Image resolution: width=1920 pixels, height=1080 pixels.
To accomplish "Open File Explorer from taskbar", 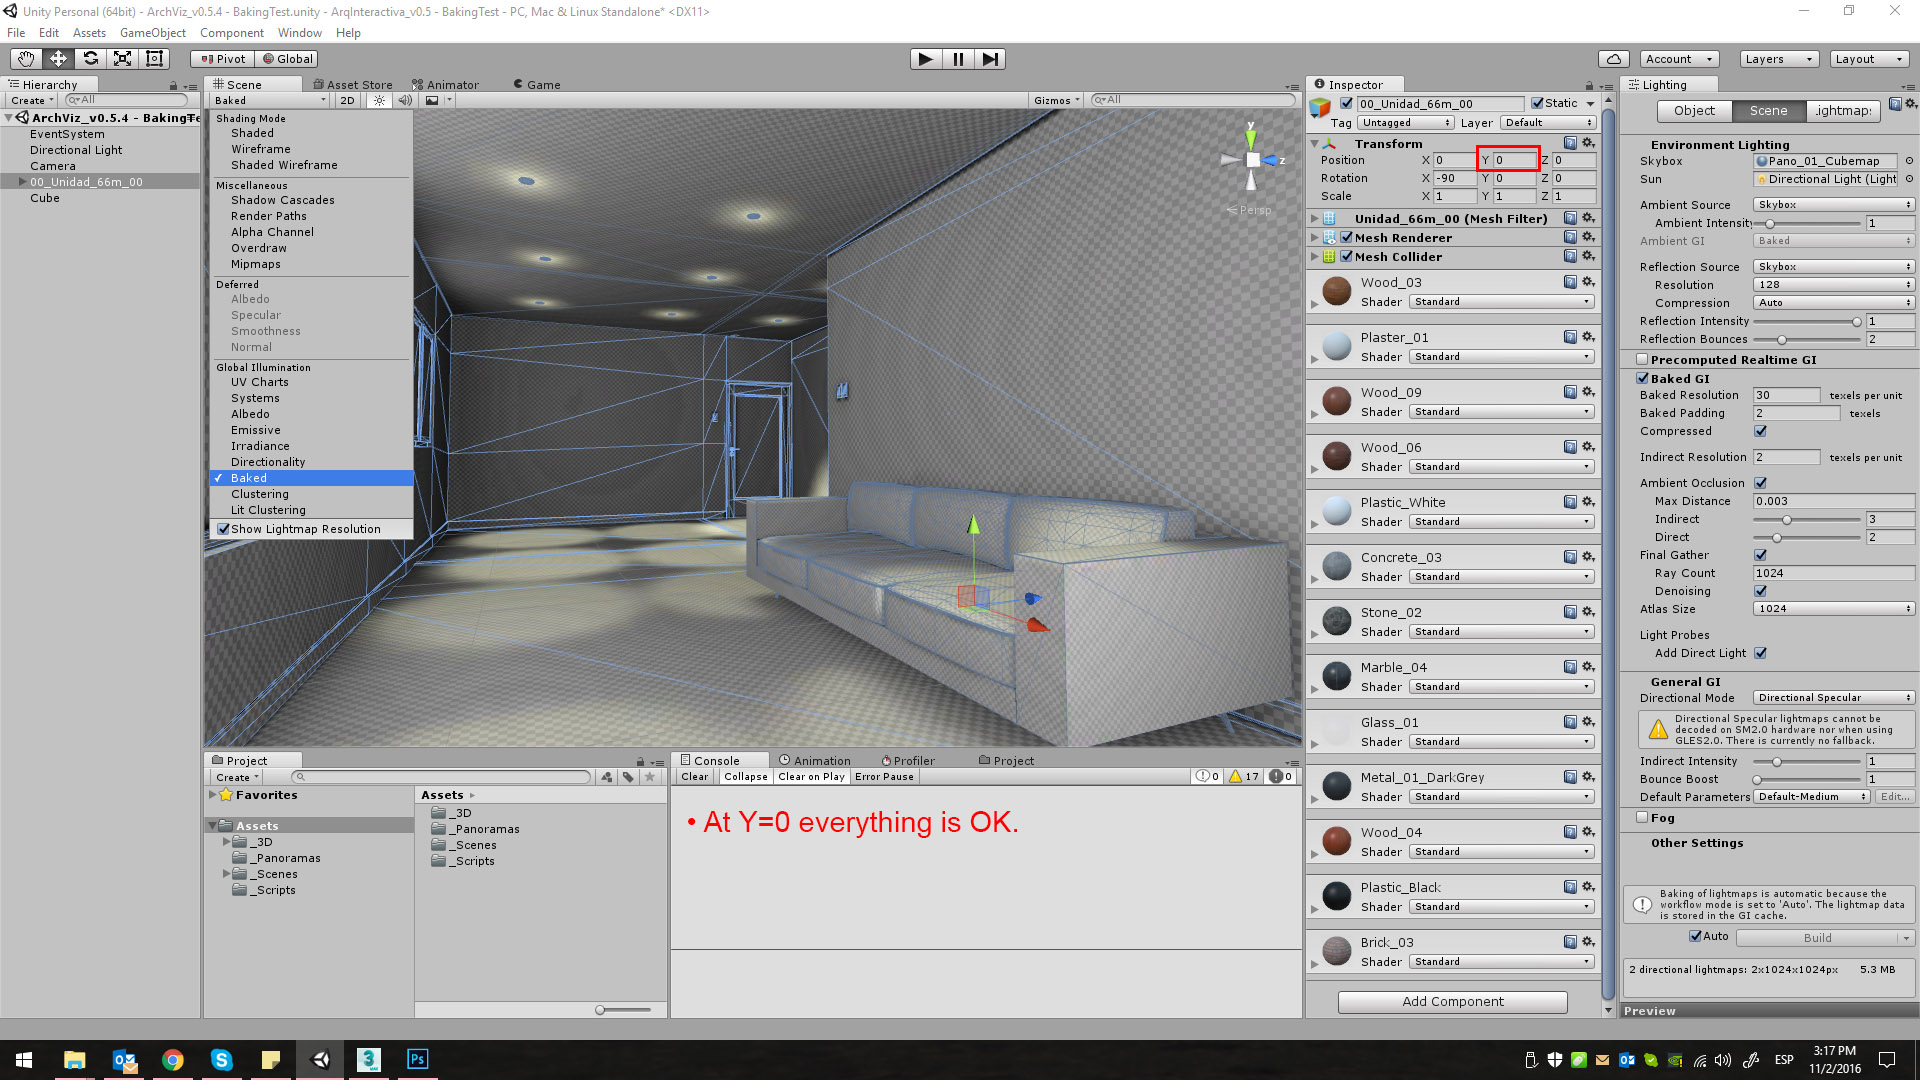I will pos(74,1059).
